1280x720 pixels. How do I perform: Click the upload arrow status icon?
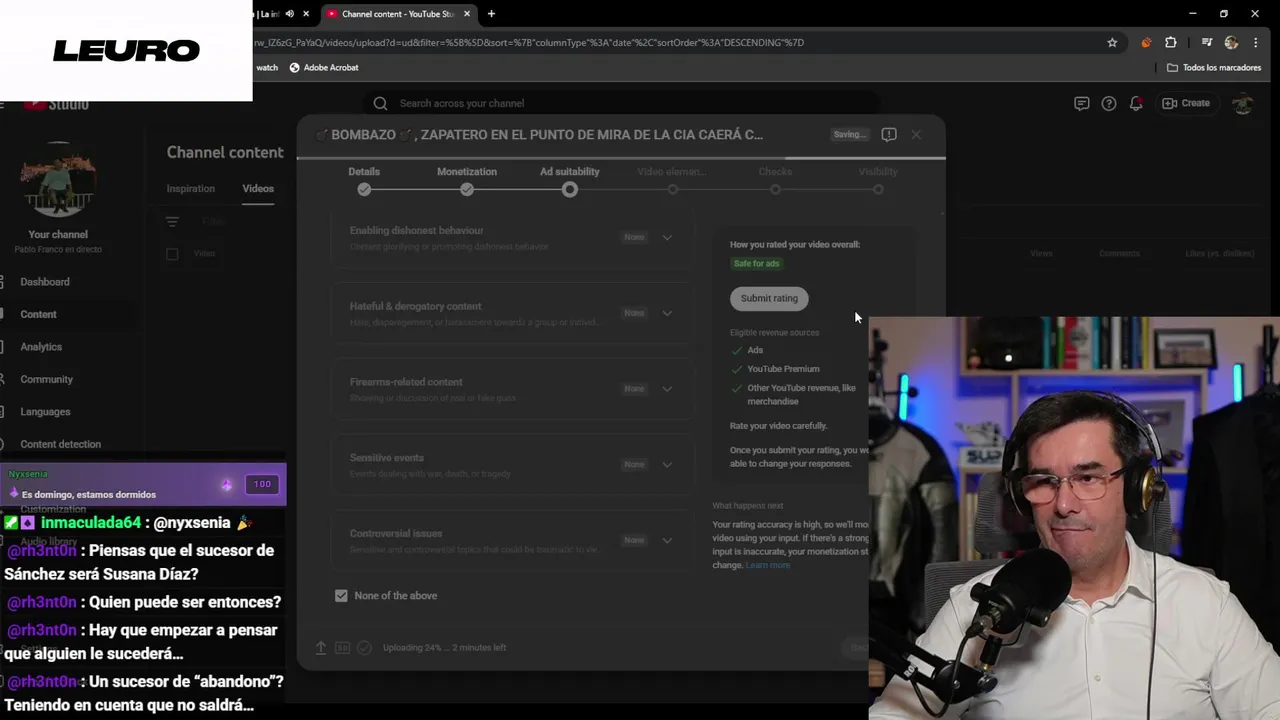point(321,647)
